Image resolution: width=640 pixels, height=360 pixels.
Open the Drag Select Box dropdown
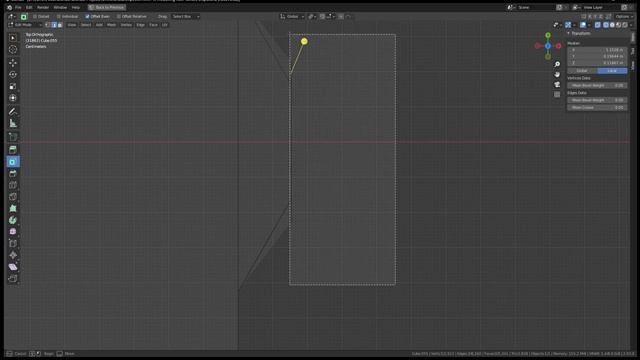(186, 17)
